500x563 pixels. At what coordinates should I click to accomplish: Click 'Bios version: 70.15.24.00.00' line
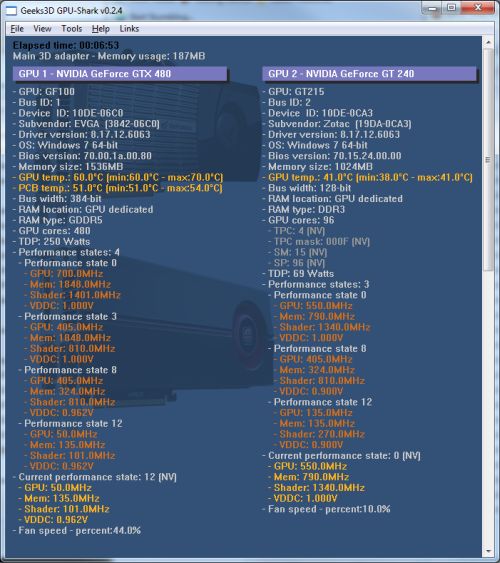[x=332, y=156]
